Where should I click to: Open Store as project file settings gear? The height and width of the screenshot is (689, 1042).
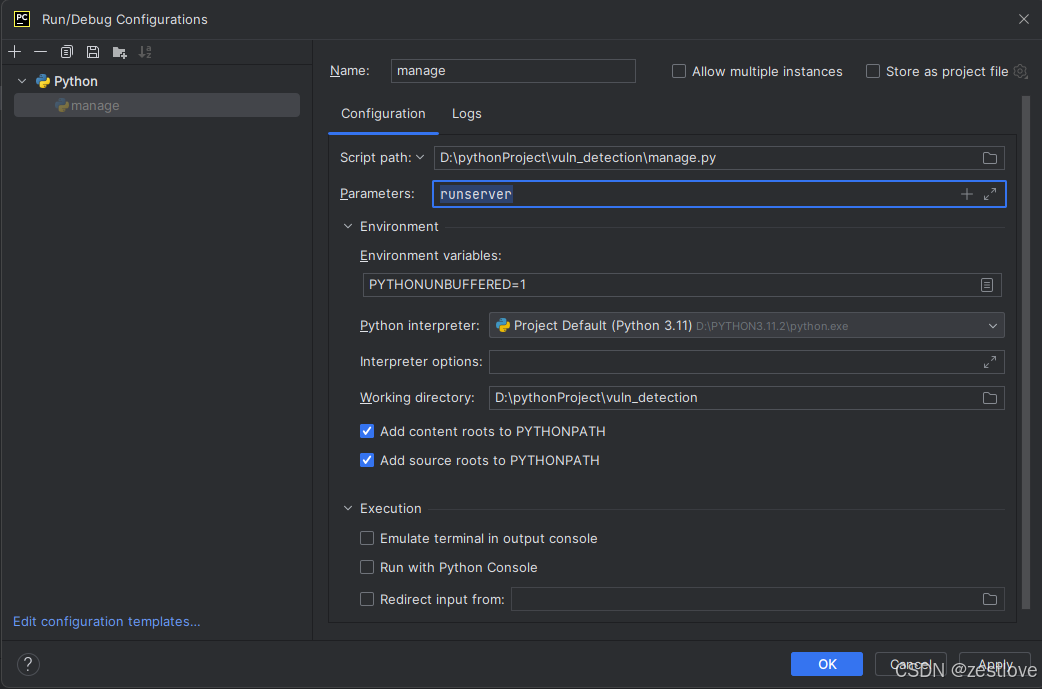click(x=1021, y=71)
